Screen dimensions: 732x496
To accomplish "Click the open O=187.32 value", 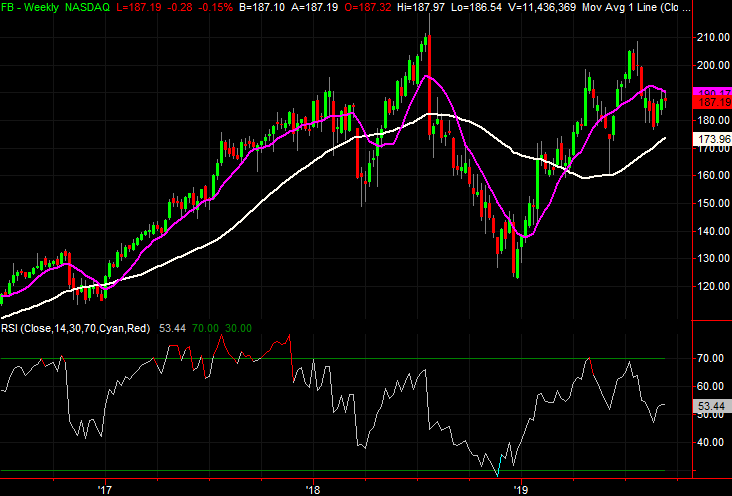I will 367,7.
